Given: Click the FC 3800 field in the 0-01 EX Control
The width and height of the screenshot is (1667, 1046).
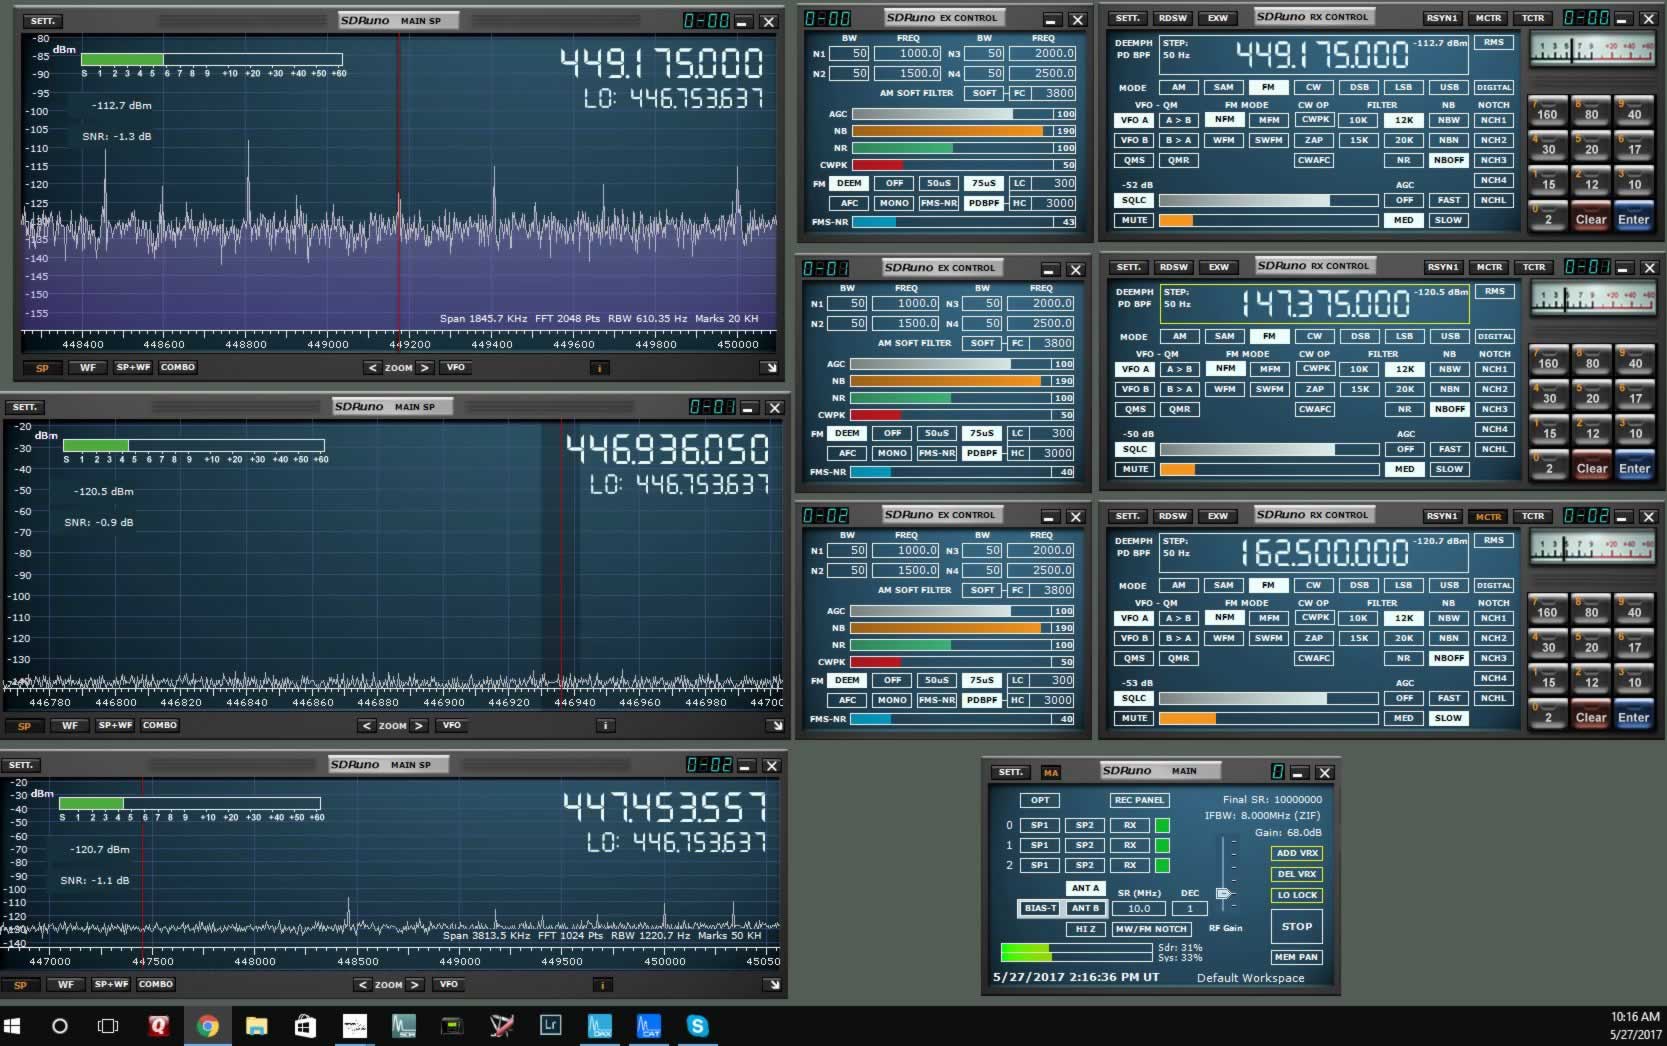Looking at the screenshot, I should pos(1052,343).
